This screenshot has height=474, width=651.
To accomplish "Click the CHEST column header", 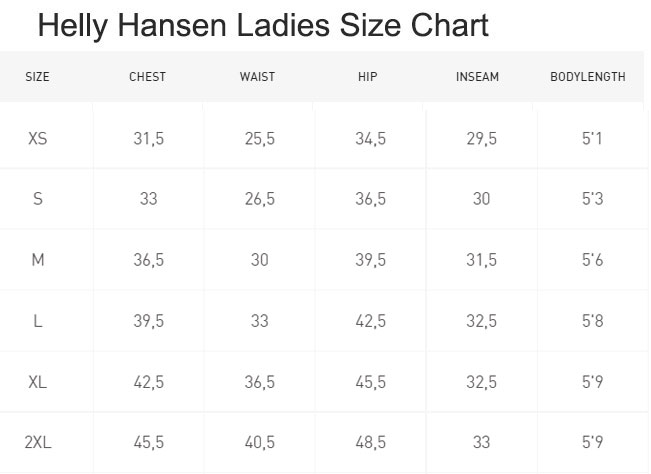I will coord(147,77).
